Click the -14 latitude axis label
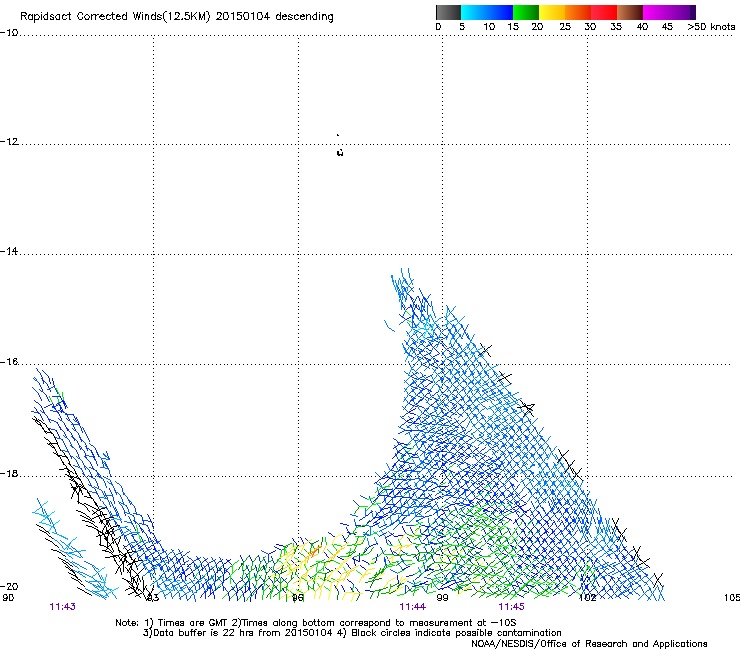Viewport: 740px width, 650px height. [x=9, y=251]
